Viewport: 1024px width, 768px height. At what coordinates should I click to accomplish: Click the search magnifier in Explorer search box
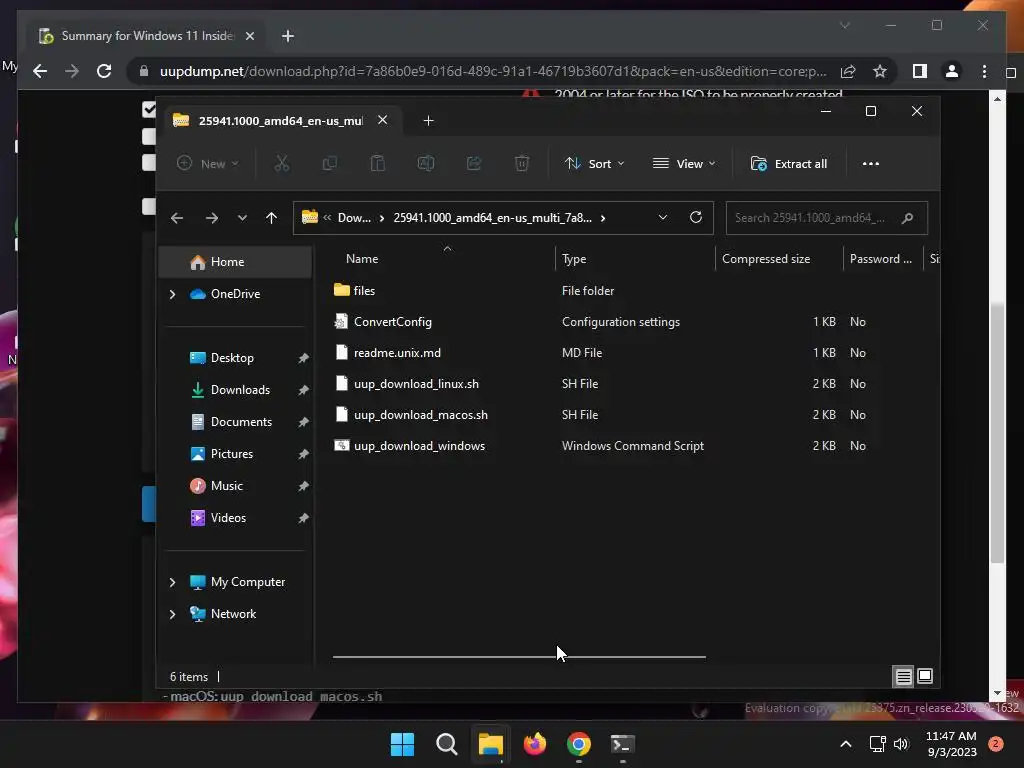(x=907, y=218)
